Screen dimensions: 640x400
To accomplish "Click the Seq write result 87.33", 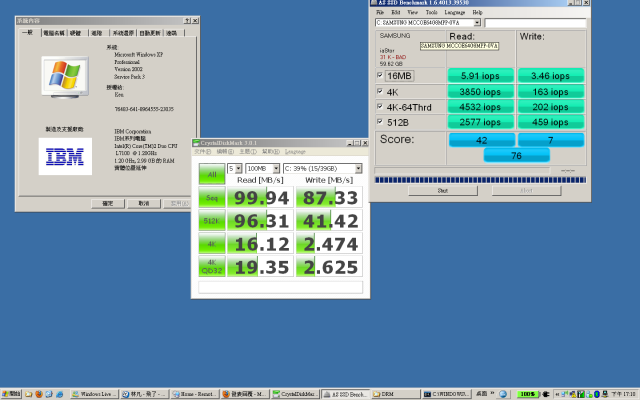I will coord(329,198).
